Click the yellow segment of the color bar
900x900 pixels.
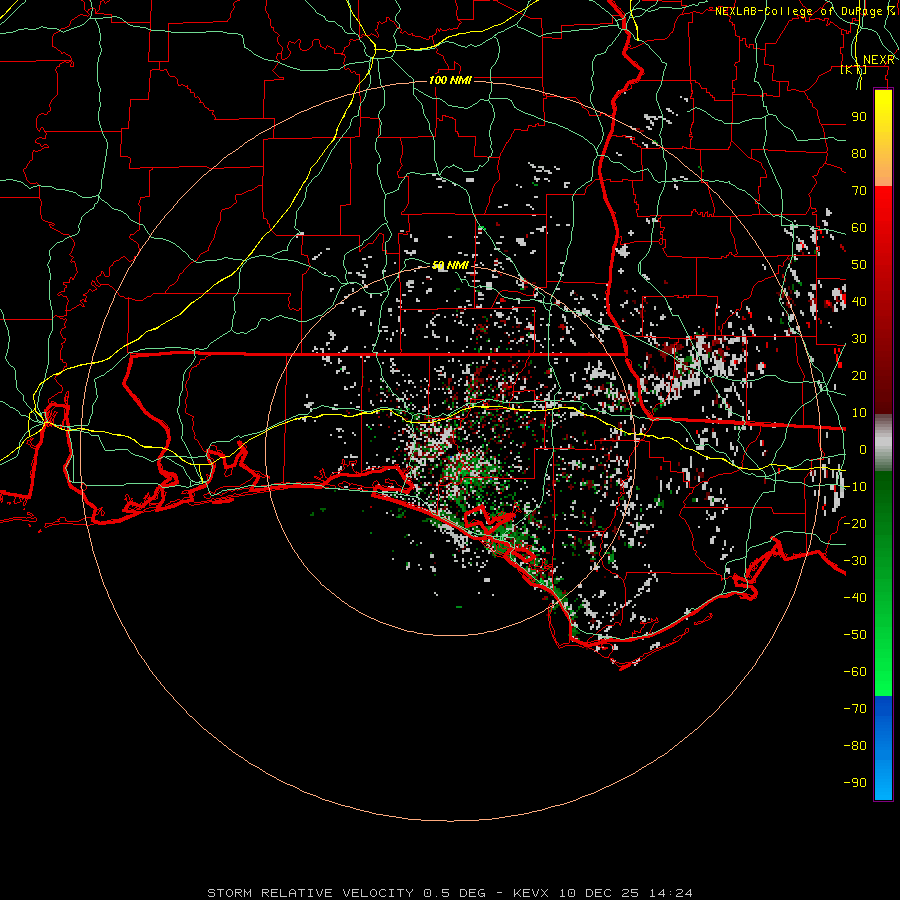point(883,138)
